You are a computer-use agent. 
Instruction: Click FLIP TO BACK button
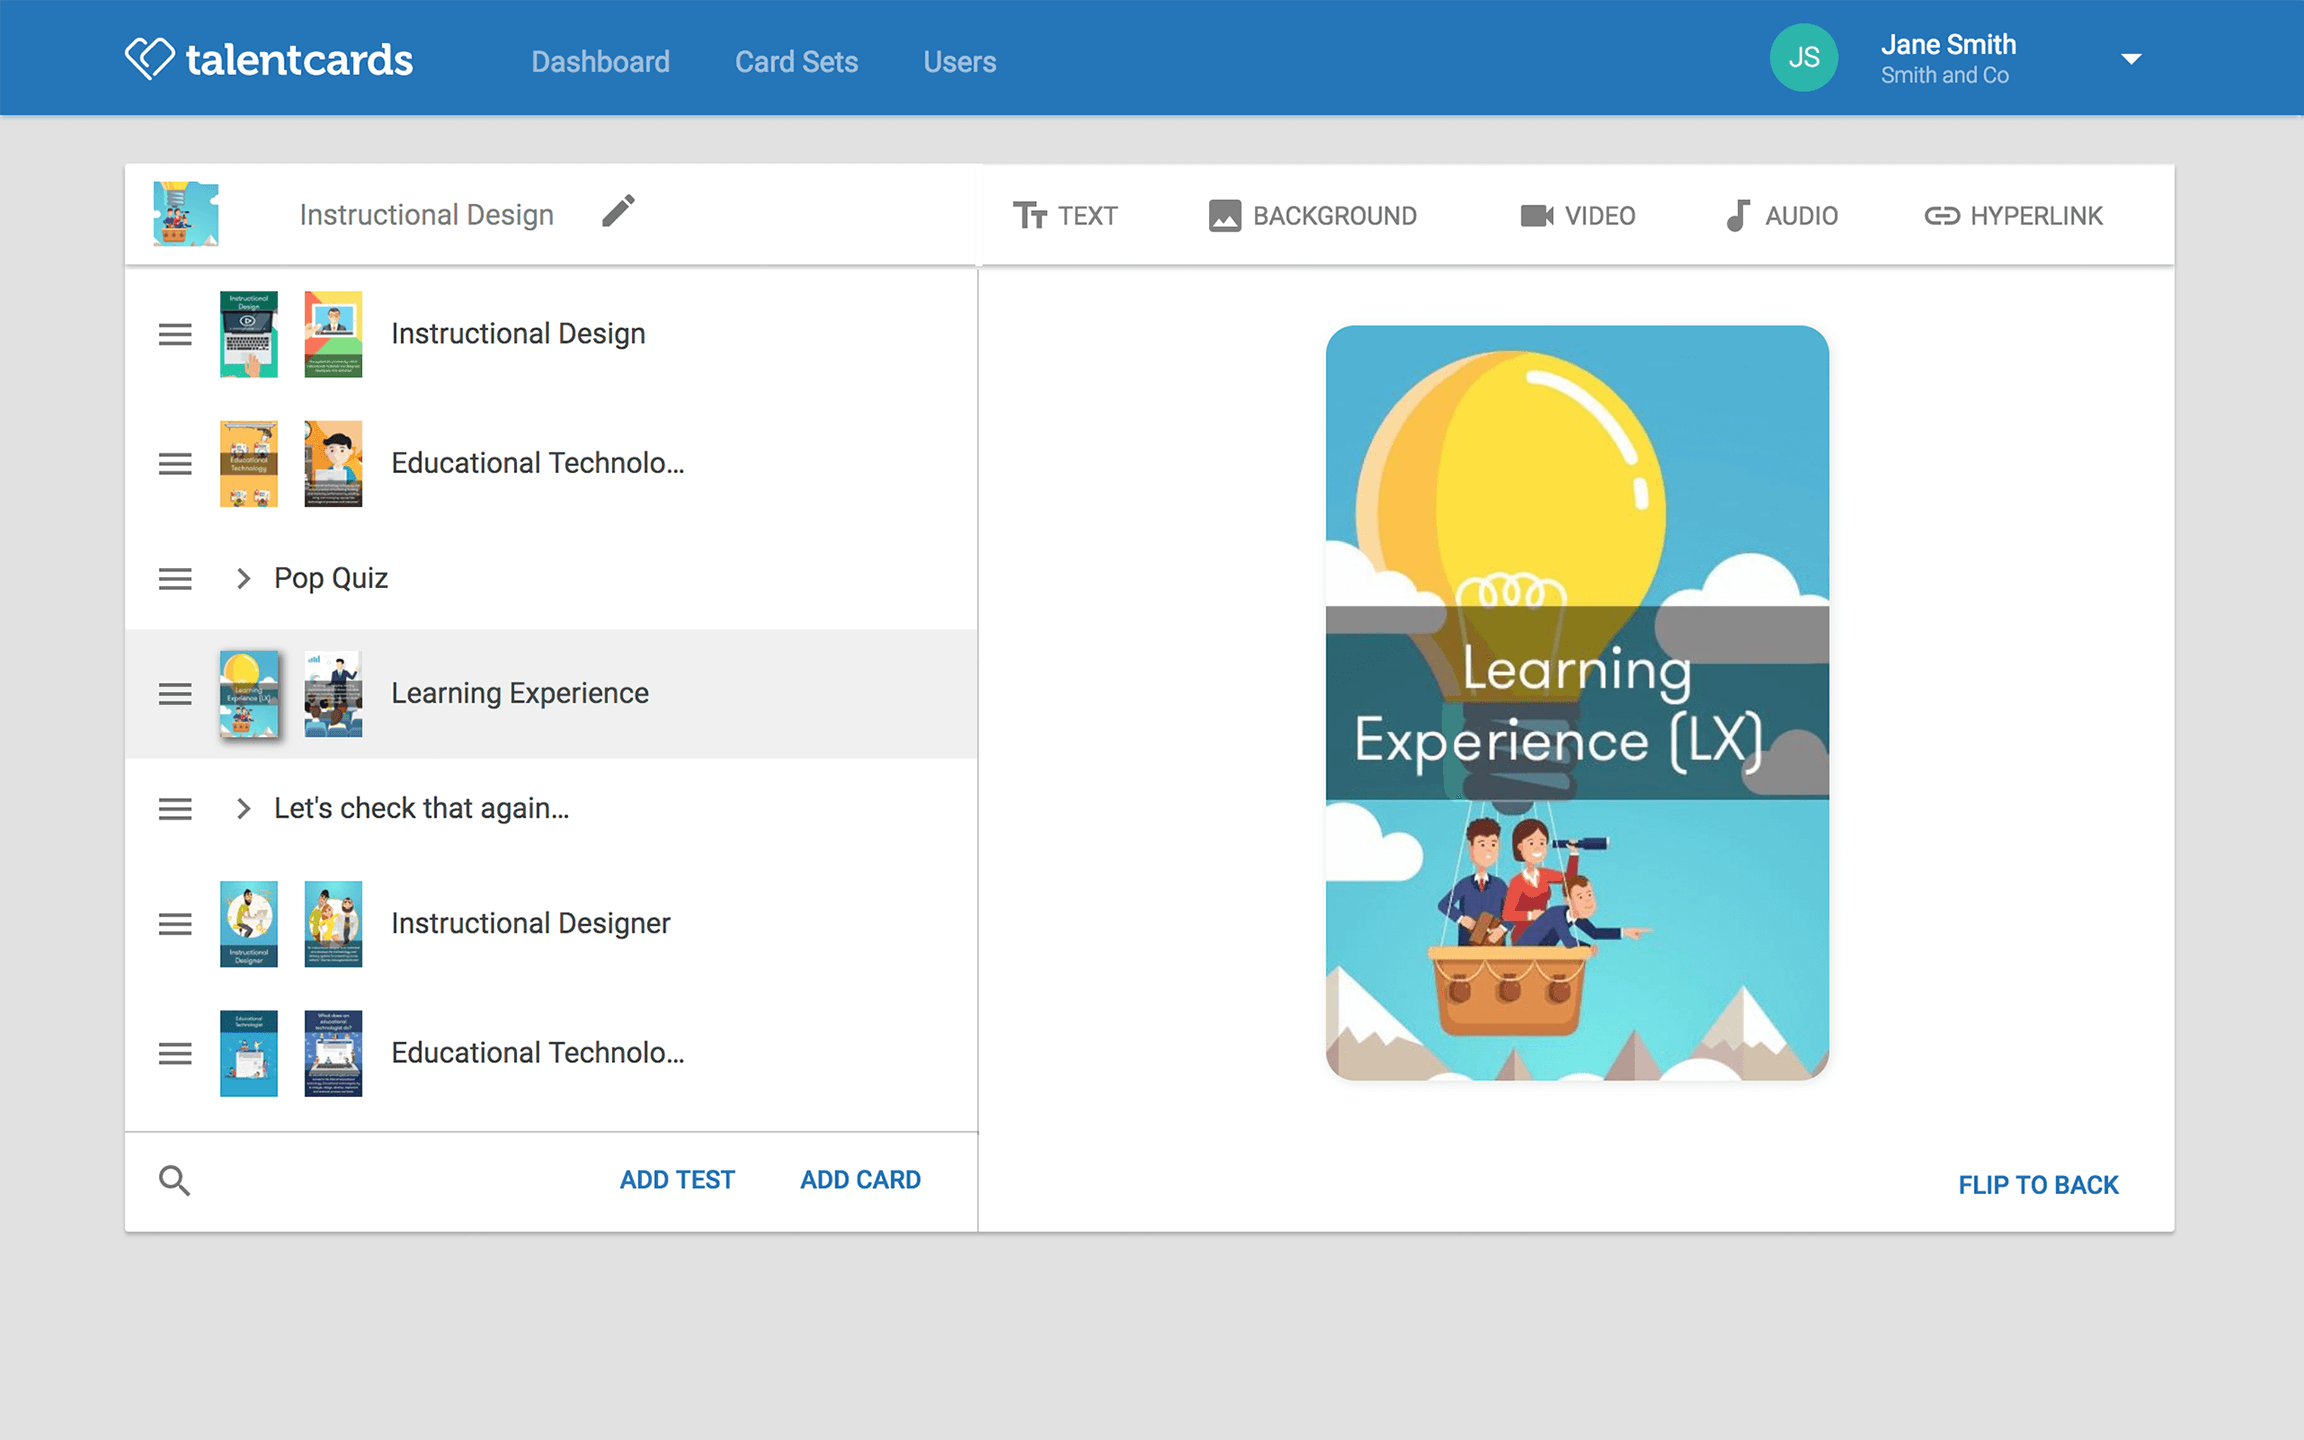click(2038, 1185)
